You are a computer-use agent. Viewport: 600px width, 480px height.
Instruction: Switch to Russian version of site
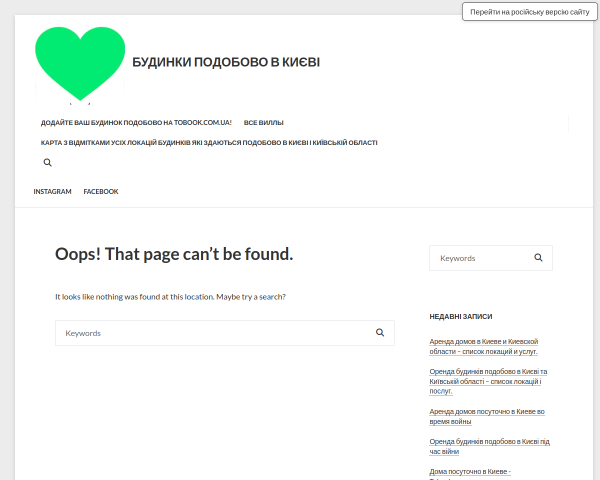point(530,12)
